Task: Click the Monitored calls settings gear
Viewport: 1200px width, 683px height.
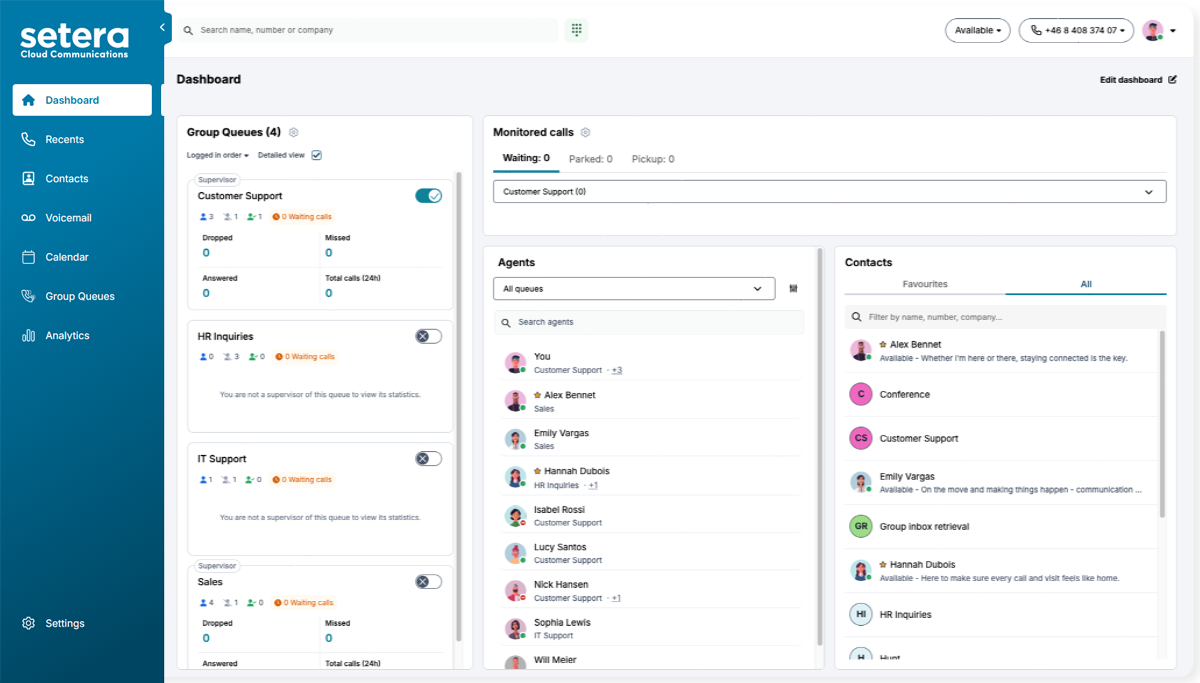Action: [586, 132]
